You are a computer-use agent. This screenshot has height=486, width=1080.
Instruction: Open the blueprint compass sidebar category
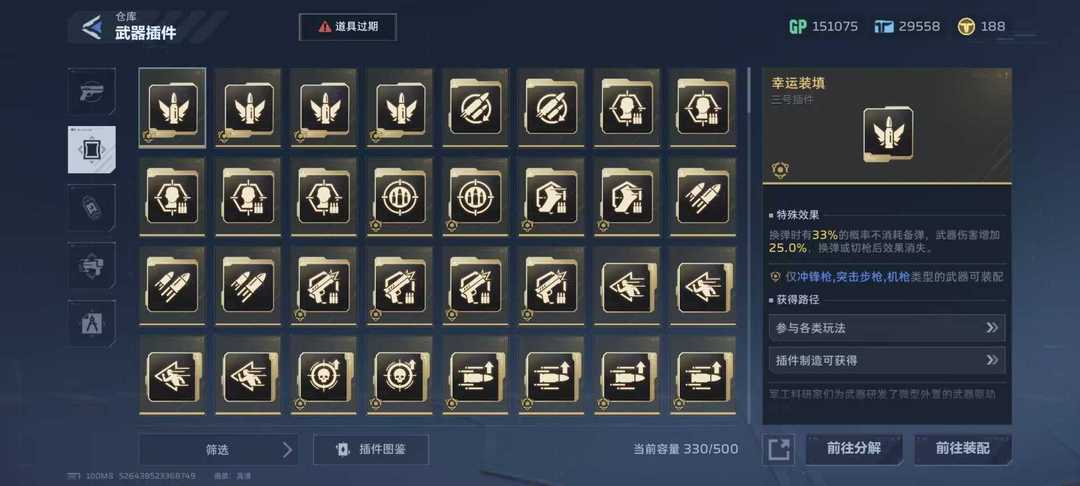[92, 324]
